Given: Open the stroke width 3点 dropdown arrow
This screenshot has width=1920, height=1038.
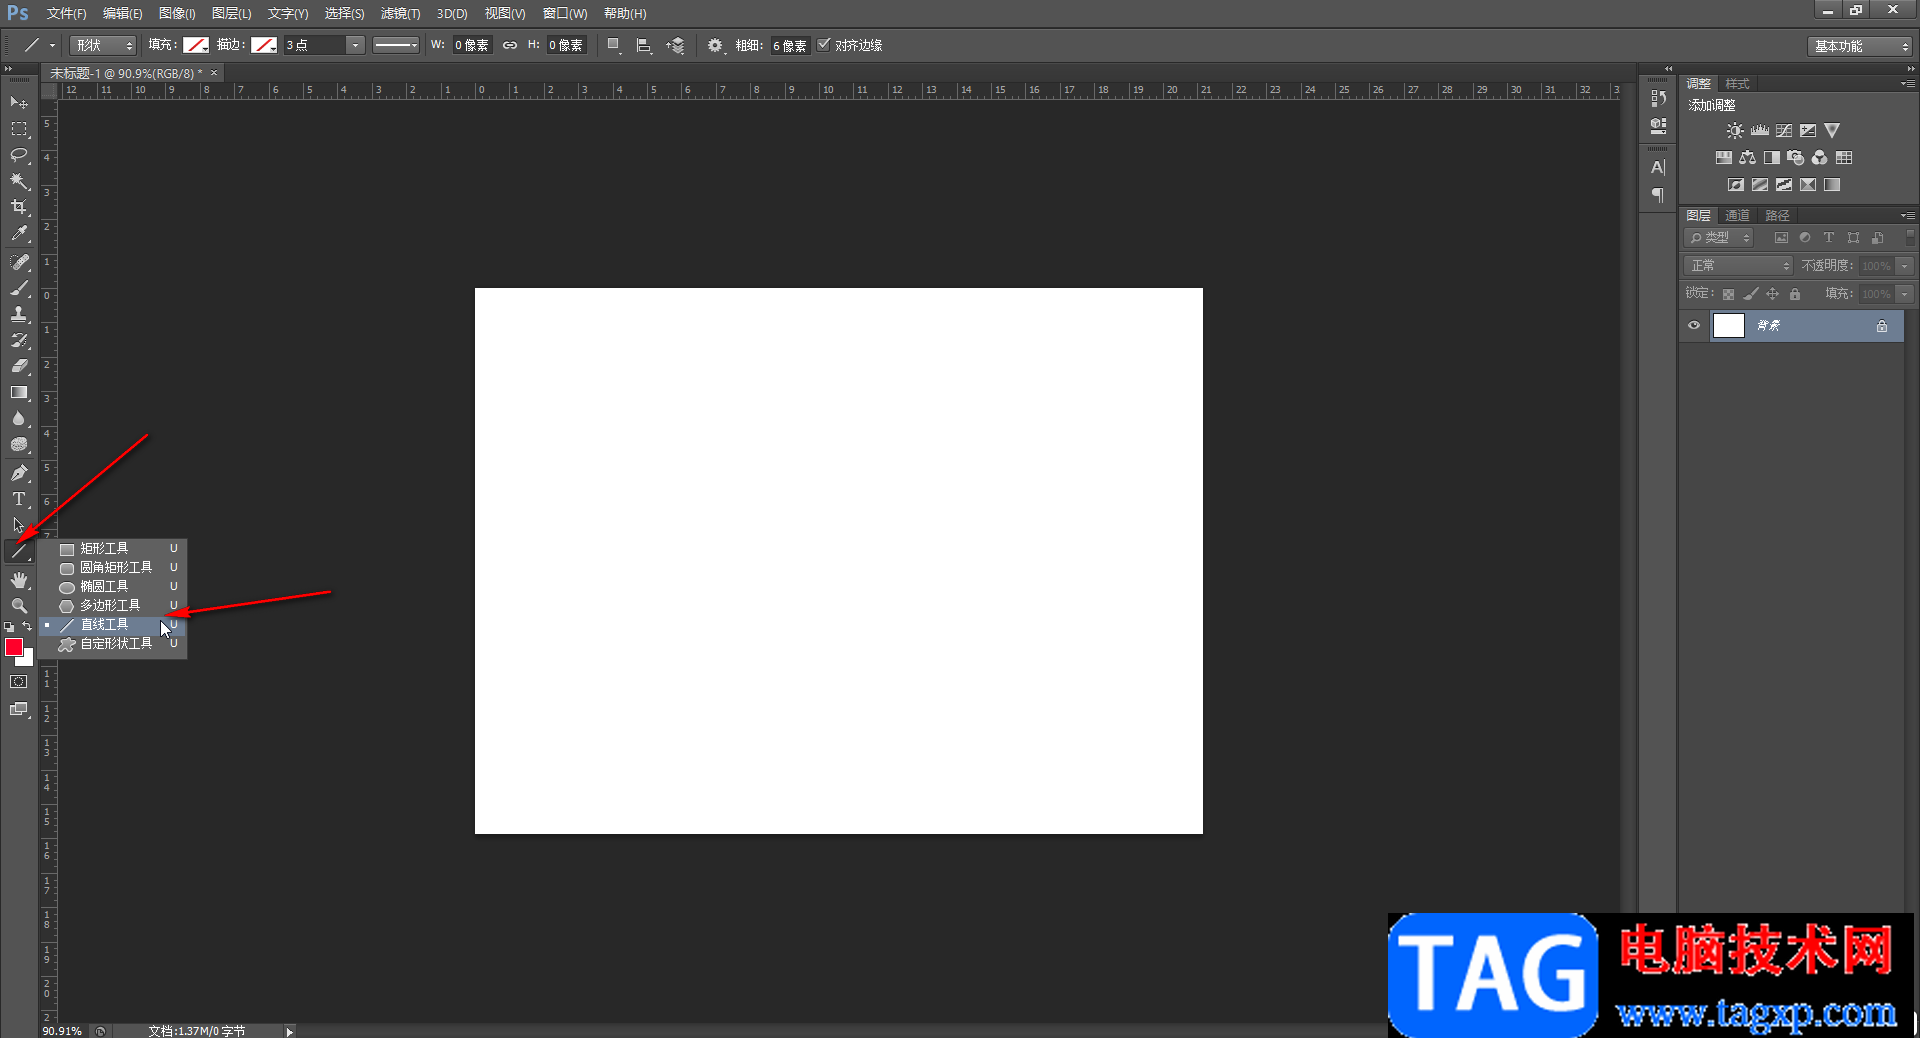Looking at the screenshot, I should click(355, 46).
